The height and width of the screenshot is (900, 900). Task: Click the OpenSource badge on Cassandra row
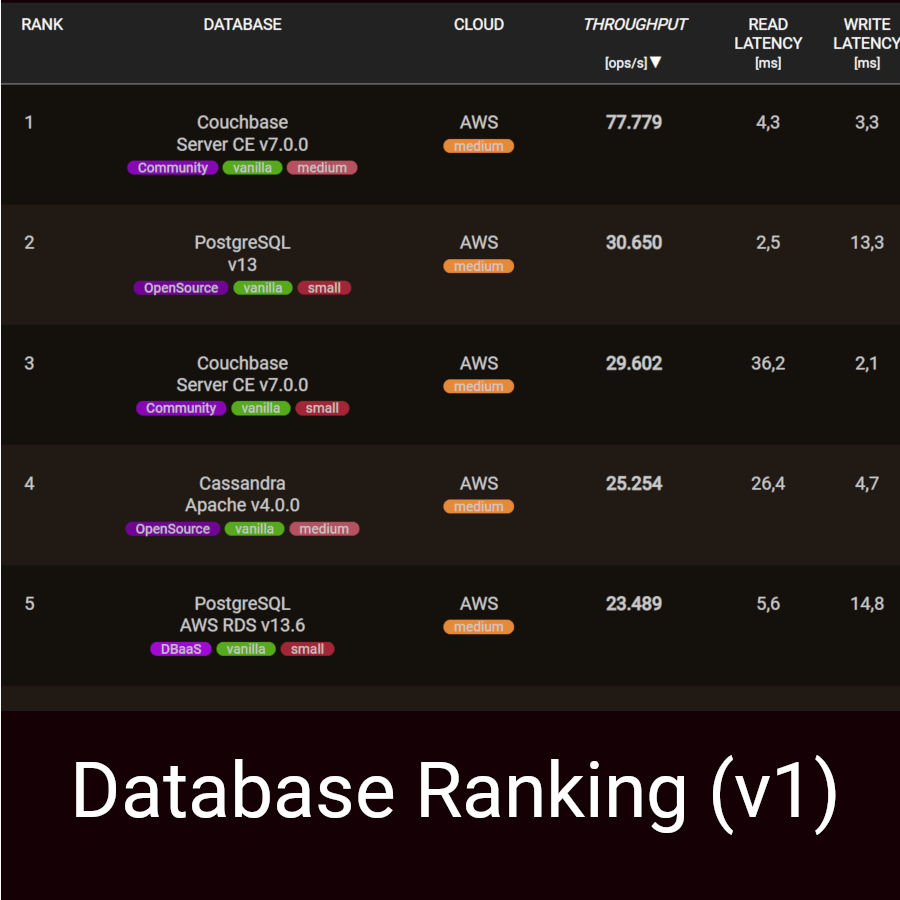coord(172,529)
